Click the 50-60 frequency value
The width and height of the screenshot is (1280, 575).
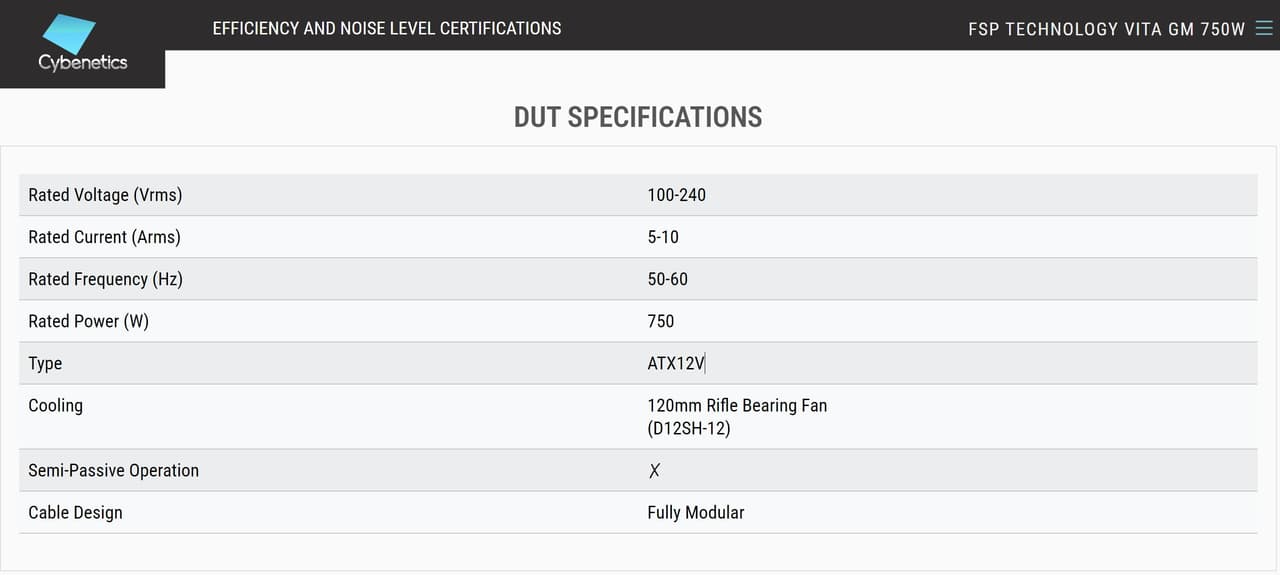667,279
